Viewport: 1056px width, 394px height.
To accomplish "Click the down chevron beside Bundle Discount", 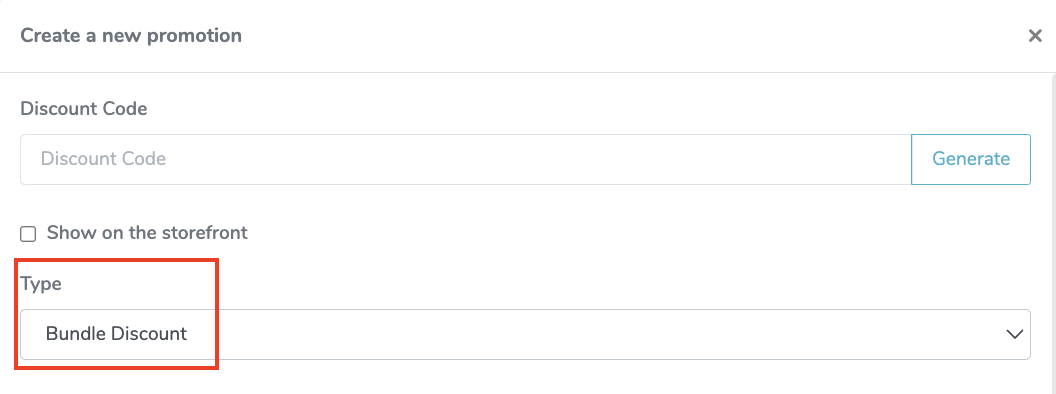I will (1014, 334).
